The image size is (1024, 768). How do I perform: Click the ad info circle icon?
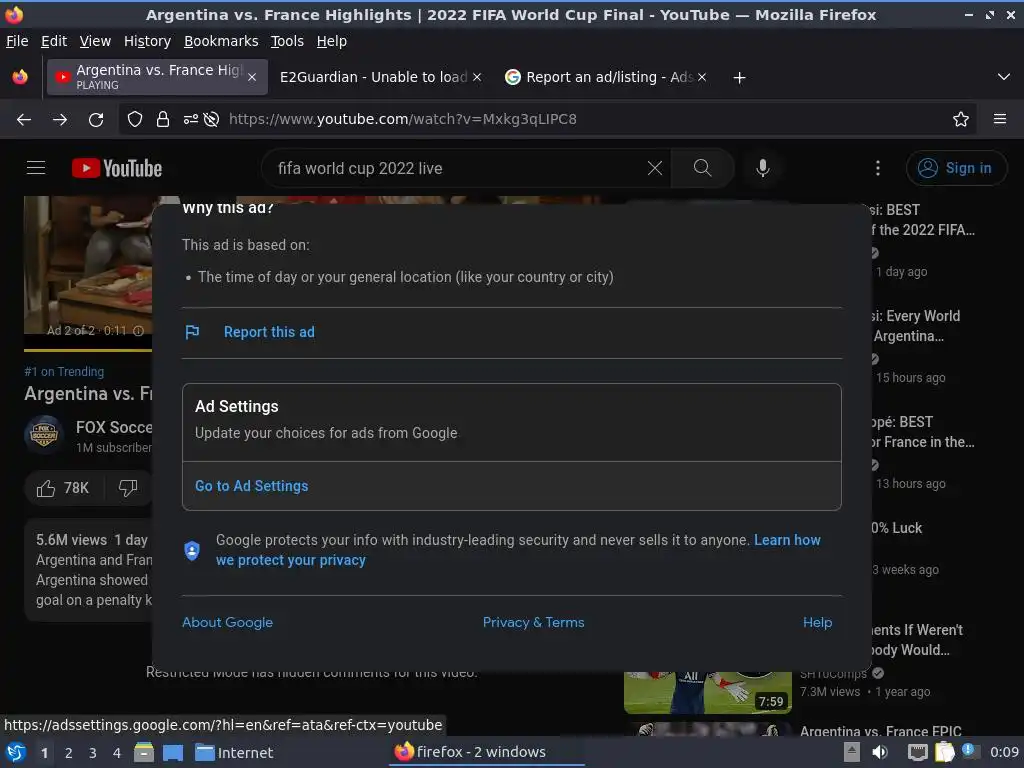tap(138, 331)
